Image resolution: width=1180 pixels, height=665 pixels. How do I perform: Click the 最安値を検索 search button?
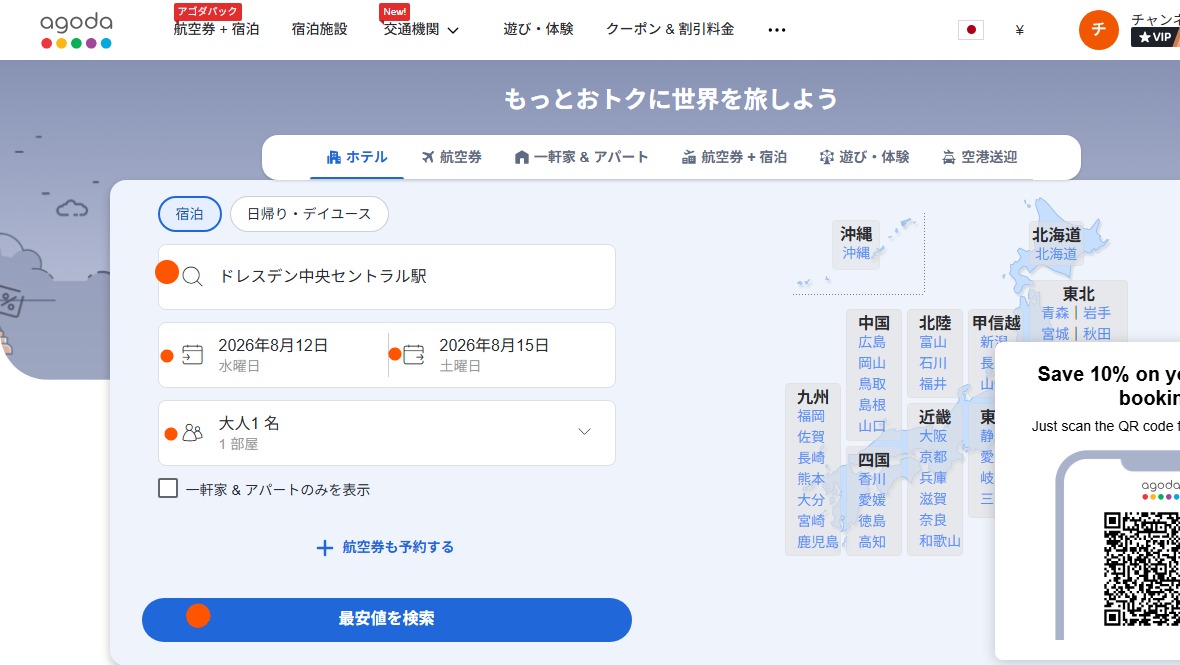(387, 619)
